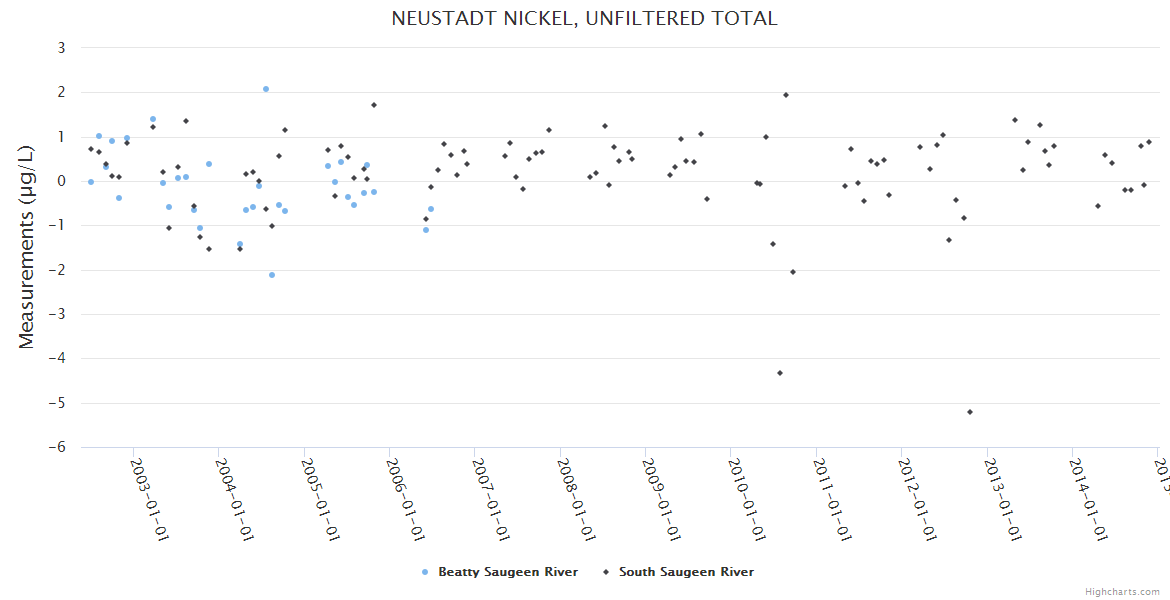Toggle Beatty Saugeen River series label
This screenshot has height=600, width=1170.
508,573
